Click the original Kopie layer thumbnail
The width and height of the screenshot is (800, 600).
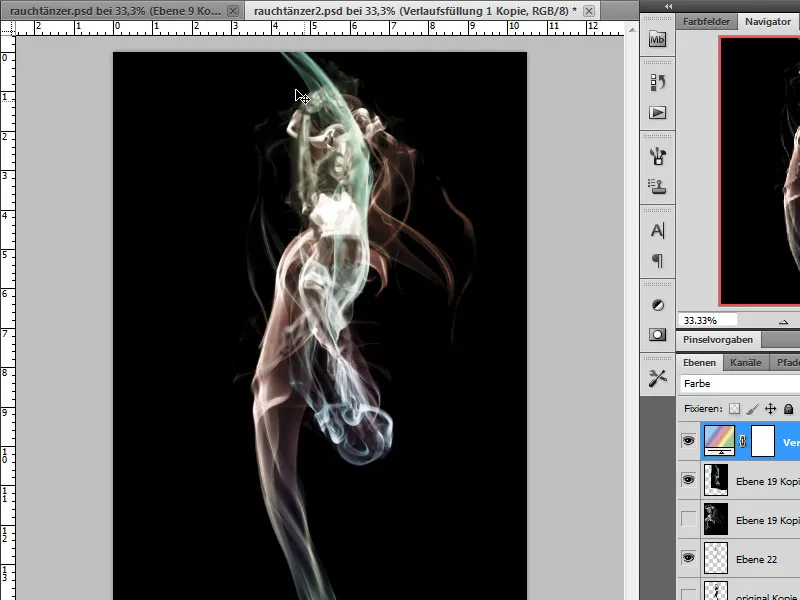click(x=716, y=591)
